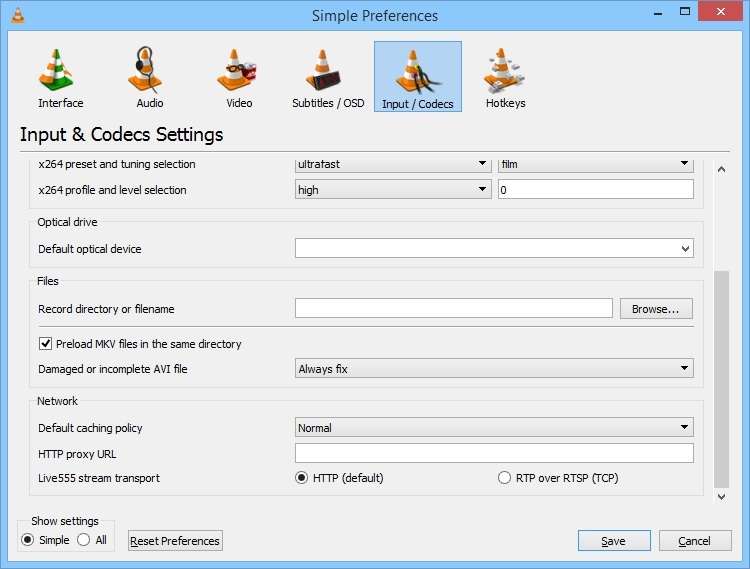This screenshot has height=569, width=750.
Task: Click the HTTP proxy URL text field
Action: pyautogui.click(x=494, y=453)
